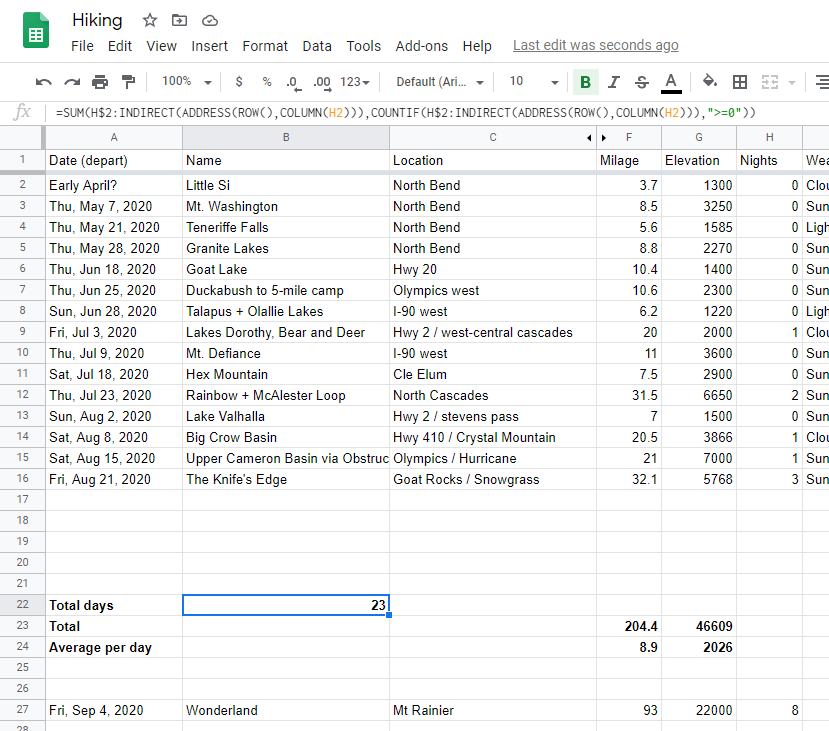Viewport: 829px width, 731px height.
Task: Click the 'Last edit was seconds ago' link
Action: [595, 45]
